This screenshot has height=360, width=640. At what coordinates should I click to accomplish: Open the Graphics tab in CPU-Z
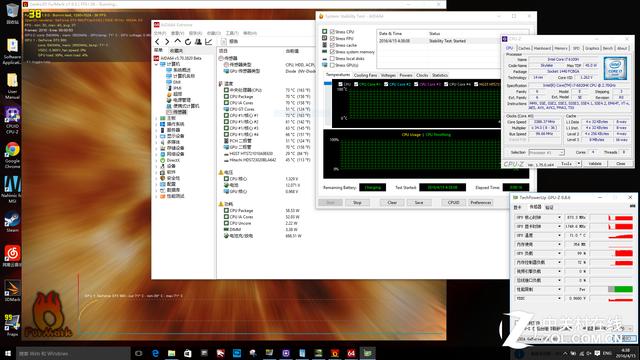pos(592,48)
